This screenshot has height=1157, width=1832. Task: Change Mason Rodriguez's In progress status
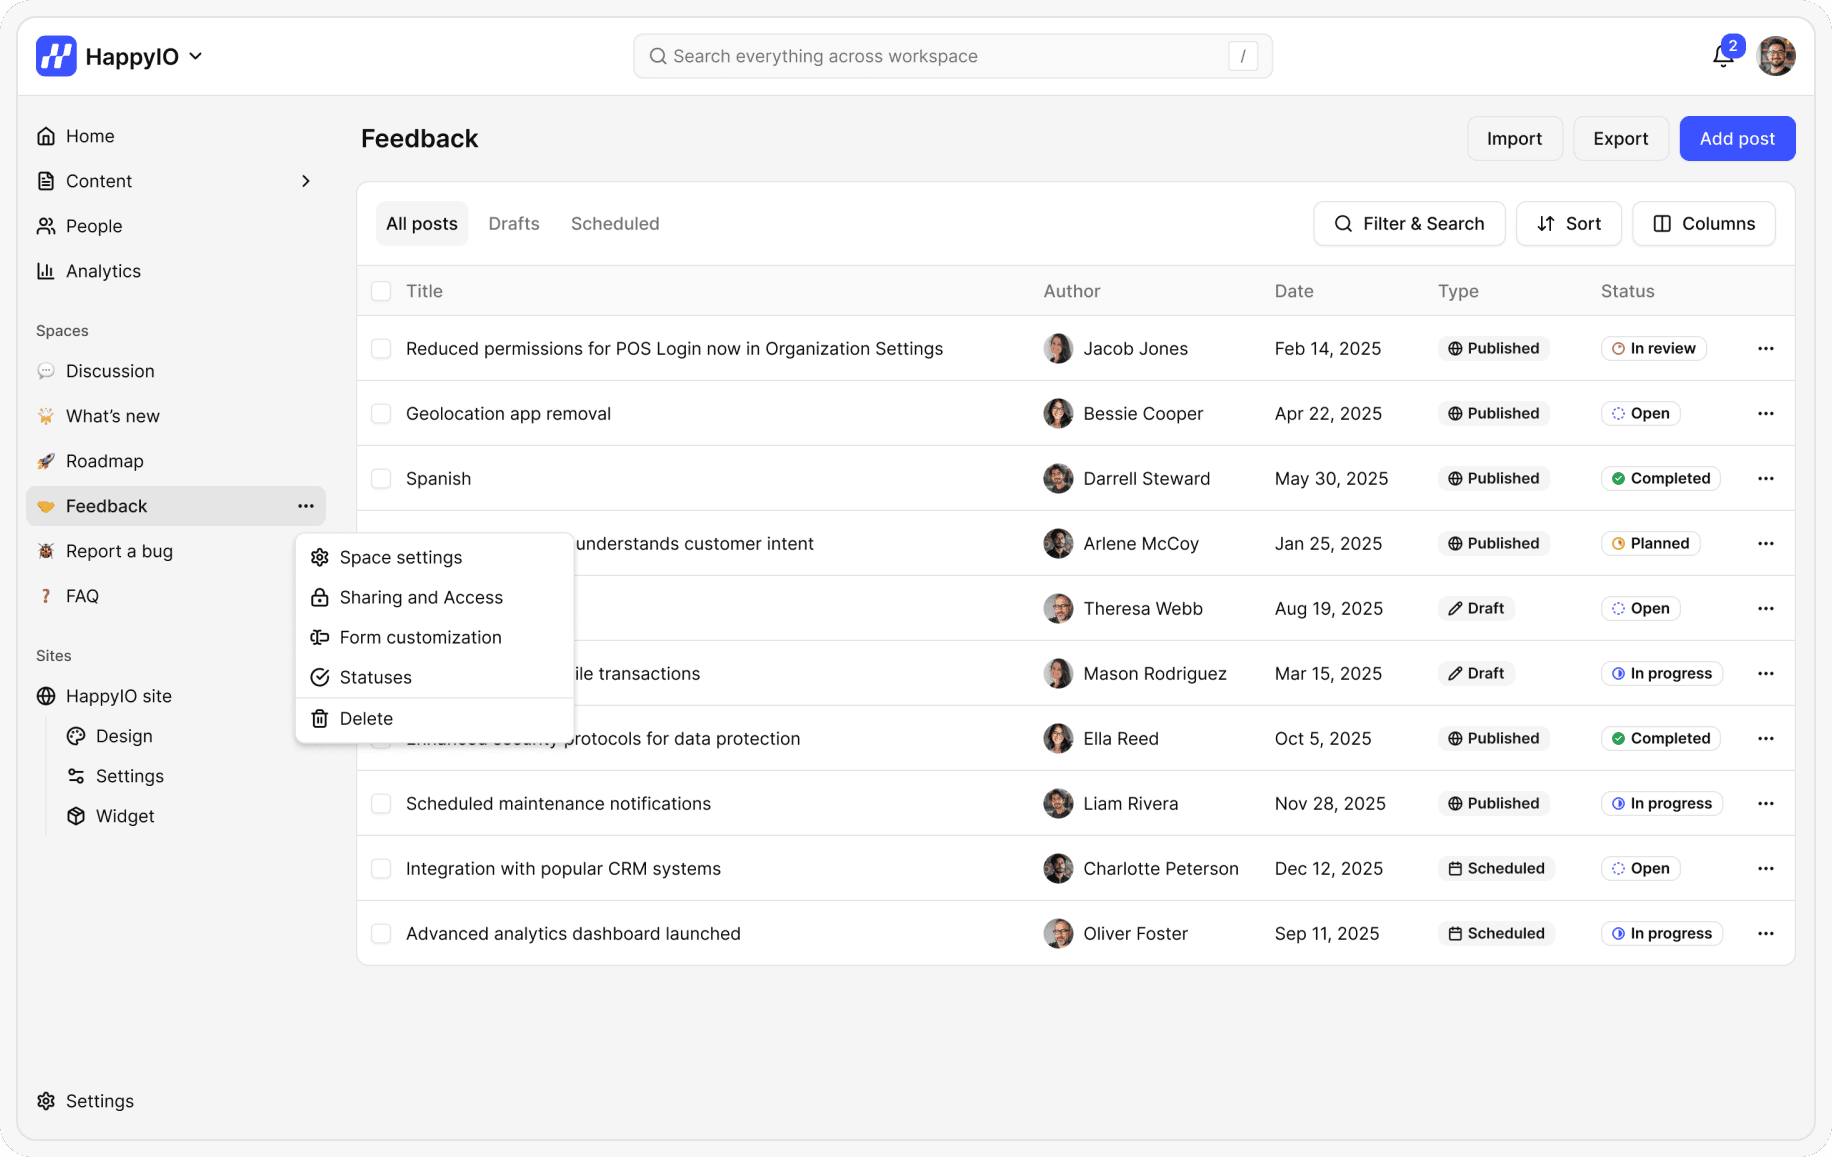[x=1661, y=673]
